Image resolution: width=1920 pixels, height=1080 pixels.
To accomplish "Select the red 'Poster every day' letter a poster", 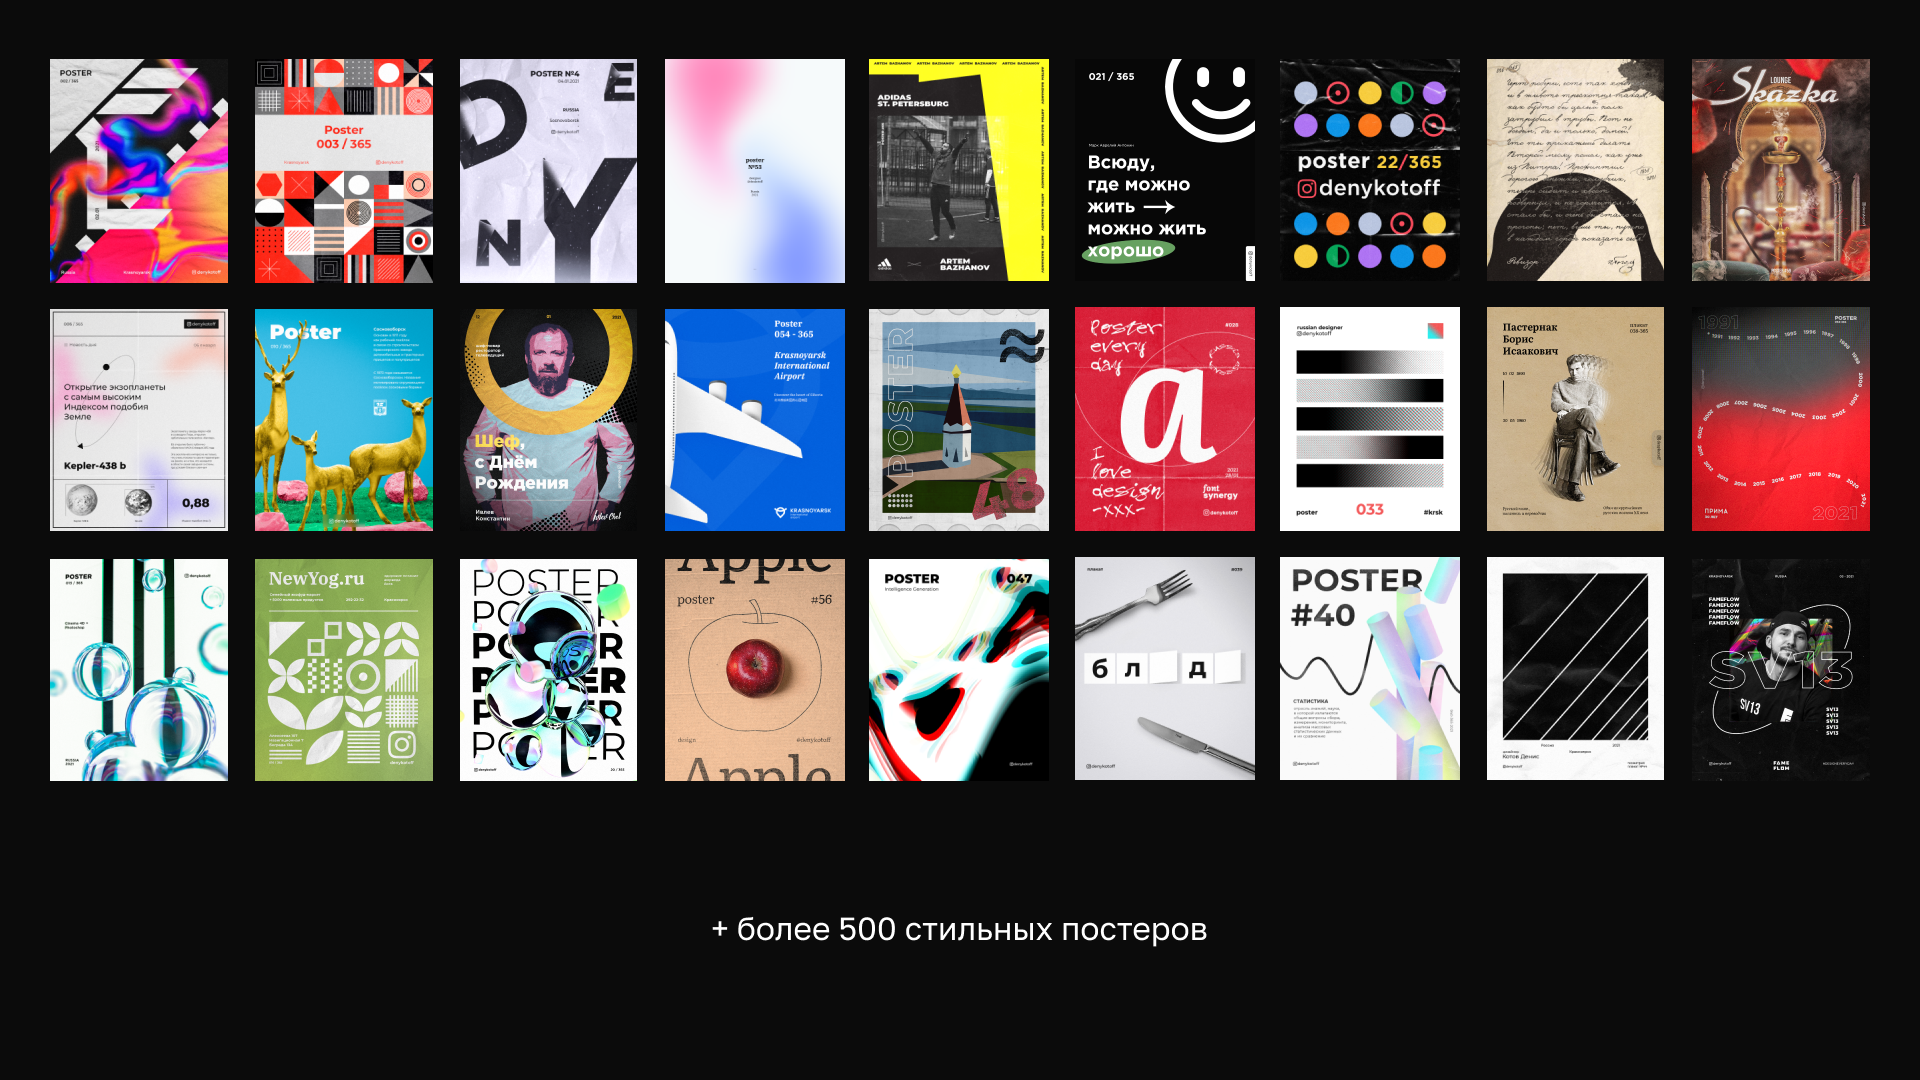I will 1164,420.
